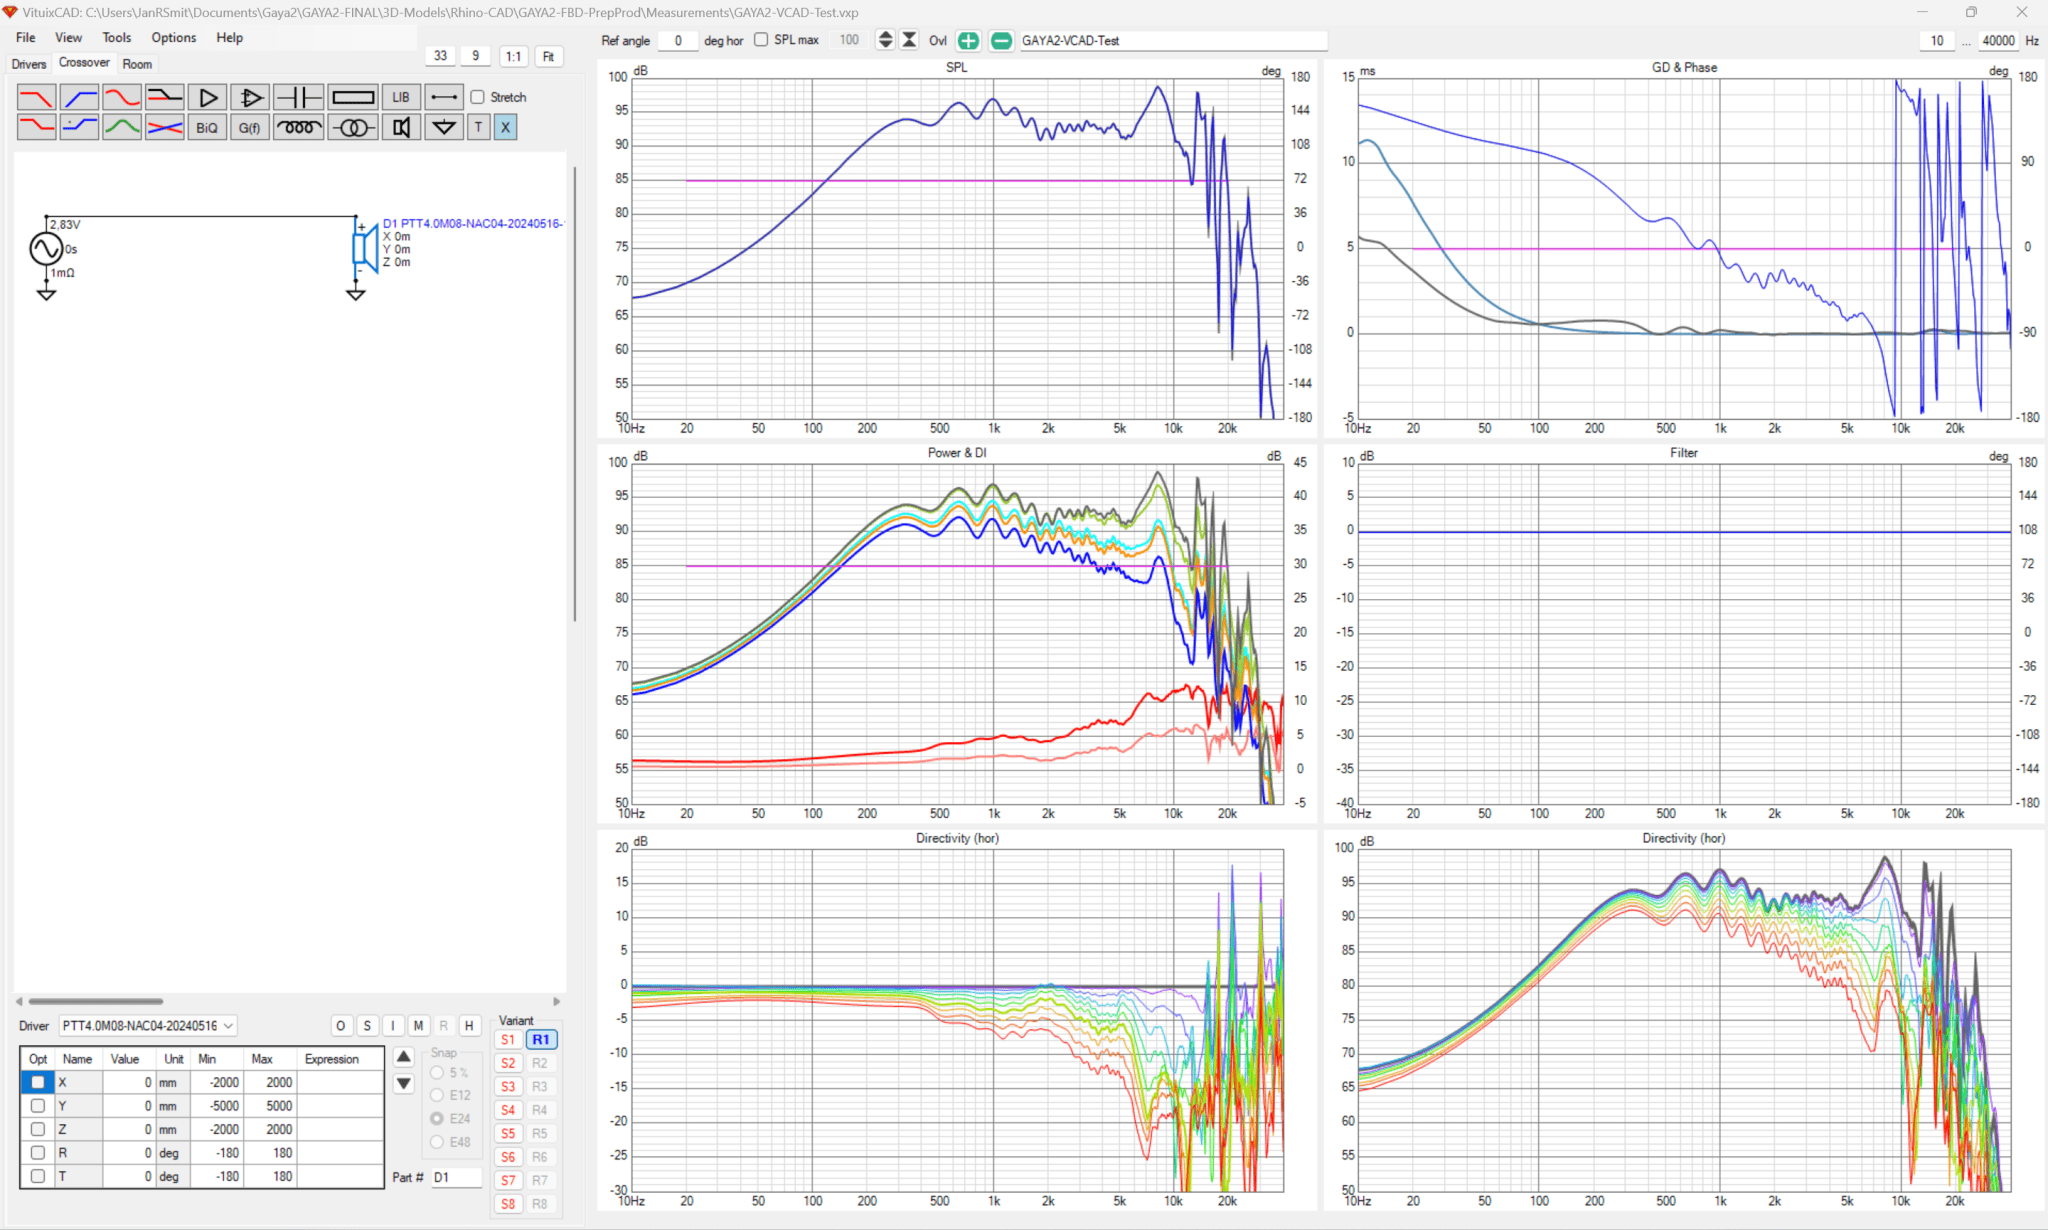The height and width of the screenshot is (1230, 2048).
Task: Select driver D1 speaker symbol in schematic
Action: click(366, 248)
